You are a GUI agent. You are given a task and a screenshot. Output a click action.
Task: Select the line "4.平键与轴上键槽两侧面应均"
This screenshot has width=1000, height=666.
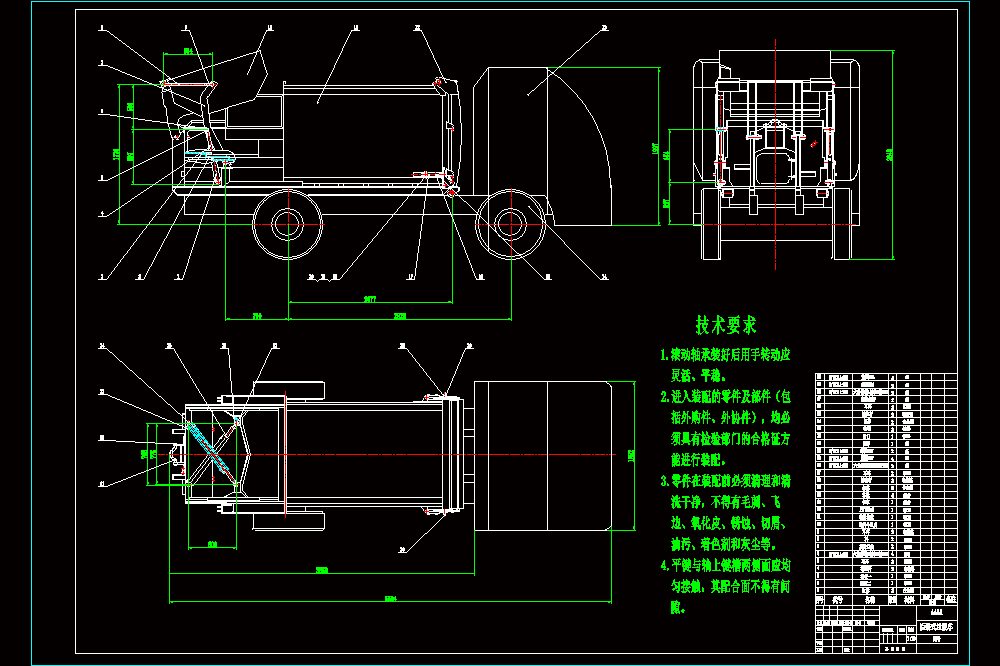[x=725, y=565]
